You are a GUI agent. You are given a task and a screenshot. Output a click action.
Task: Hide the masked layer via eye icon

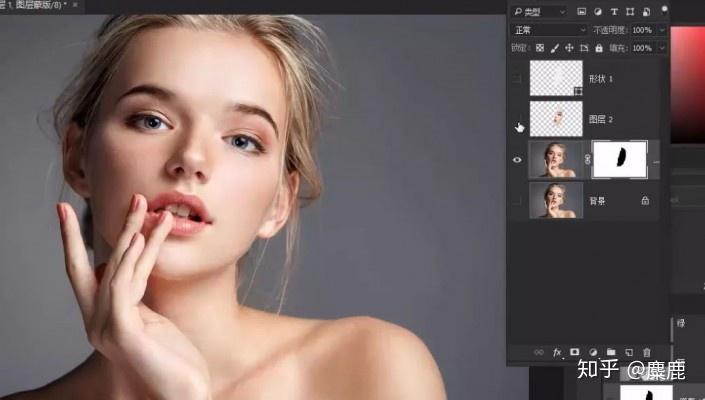517,160
